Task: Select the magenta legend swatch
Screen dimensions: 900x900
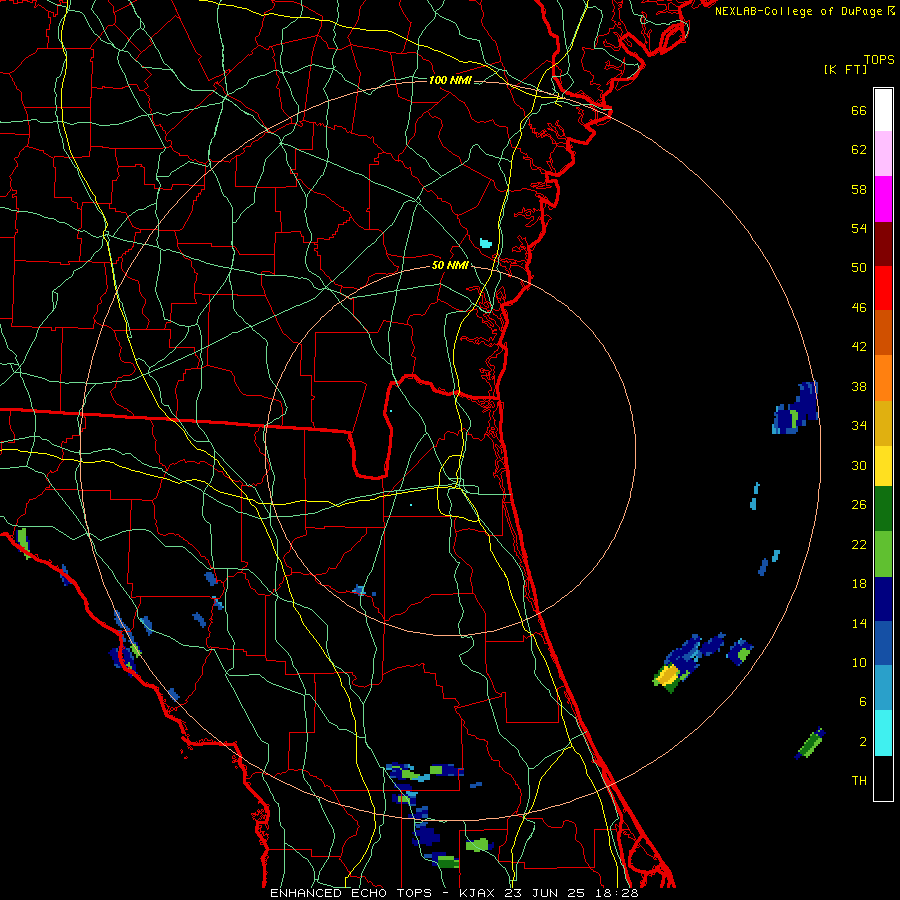Action: [x=883, y=199]
